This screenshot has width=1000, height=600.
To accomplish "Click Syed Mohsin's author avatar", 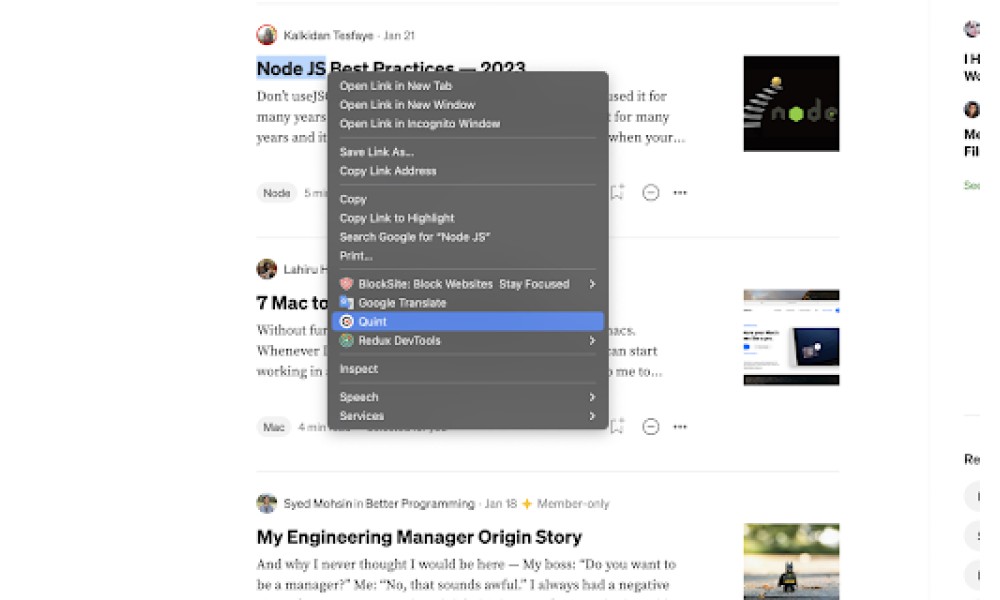I will click(x=267, y=503).
